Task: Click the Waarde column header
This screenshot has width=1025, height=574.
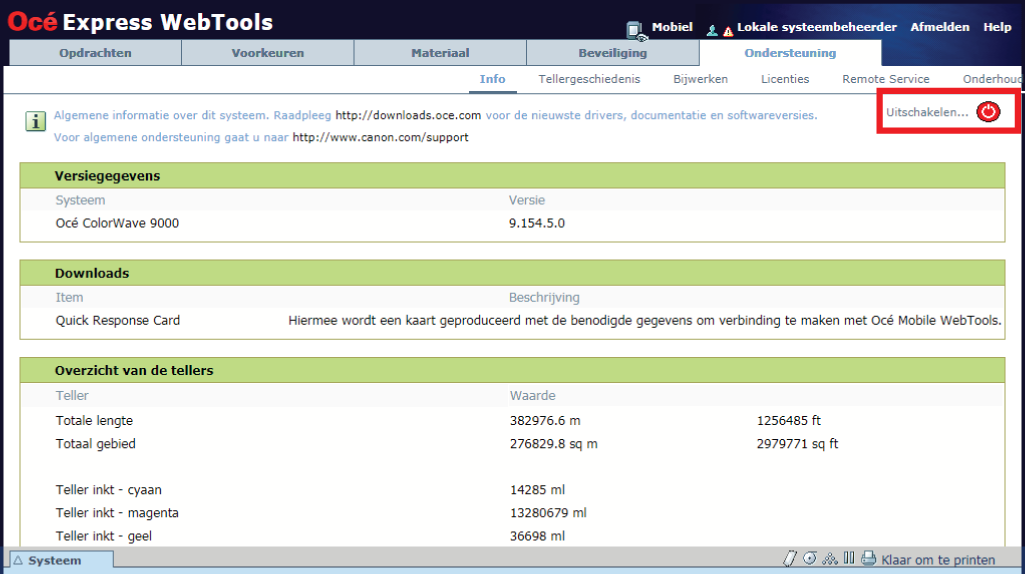Action: pyautogui.click(x=533, y=396)
